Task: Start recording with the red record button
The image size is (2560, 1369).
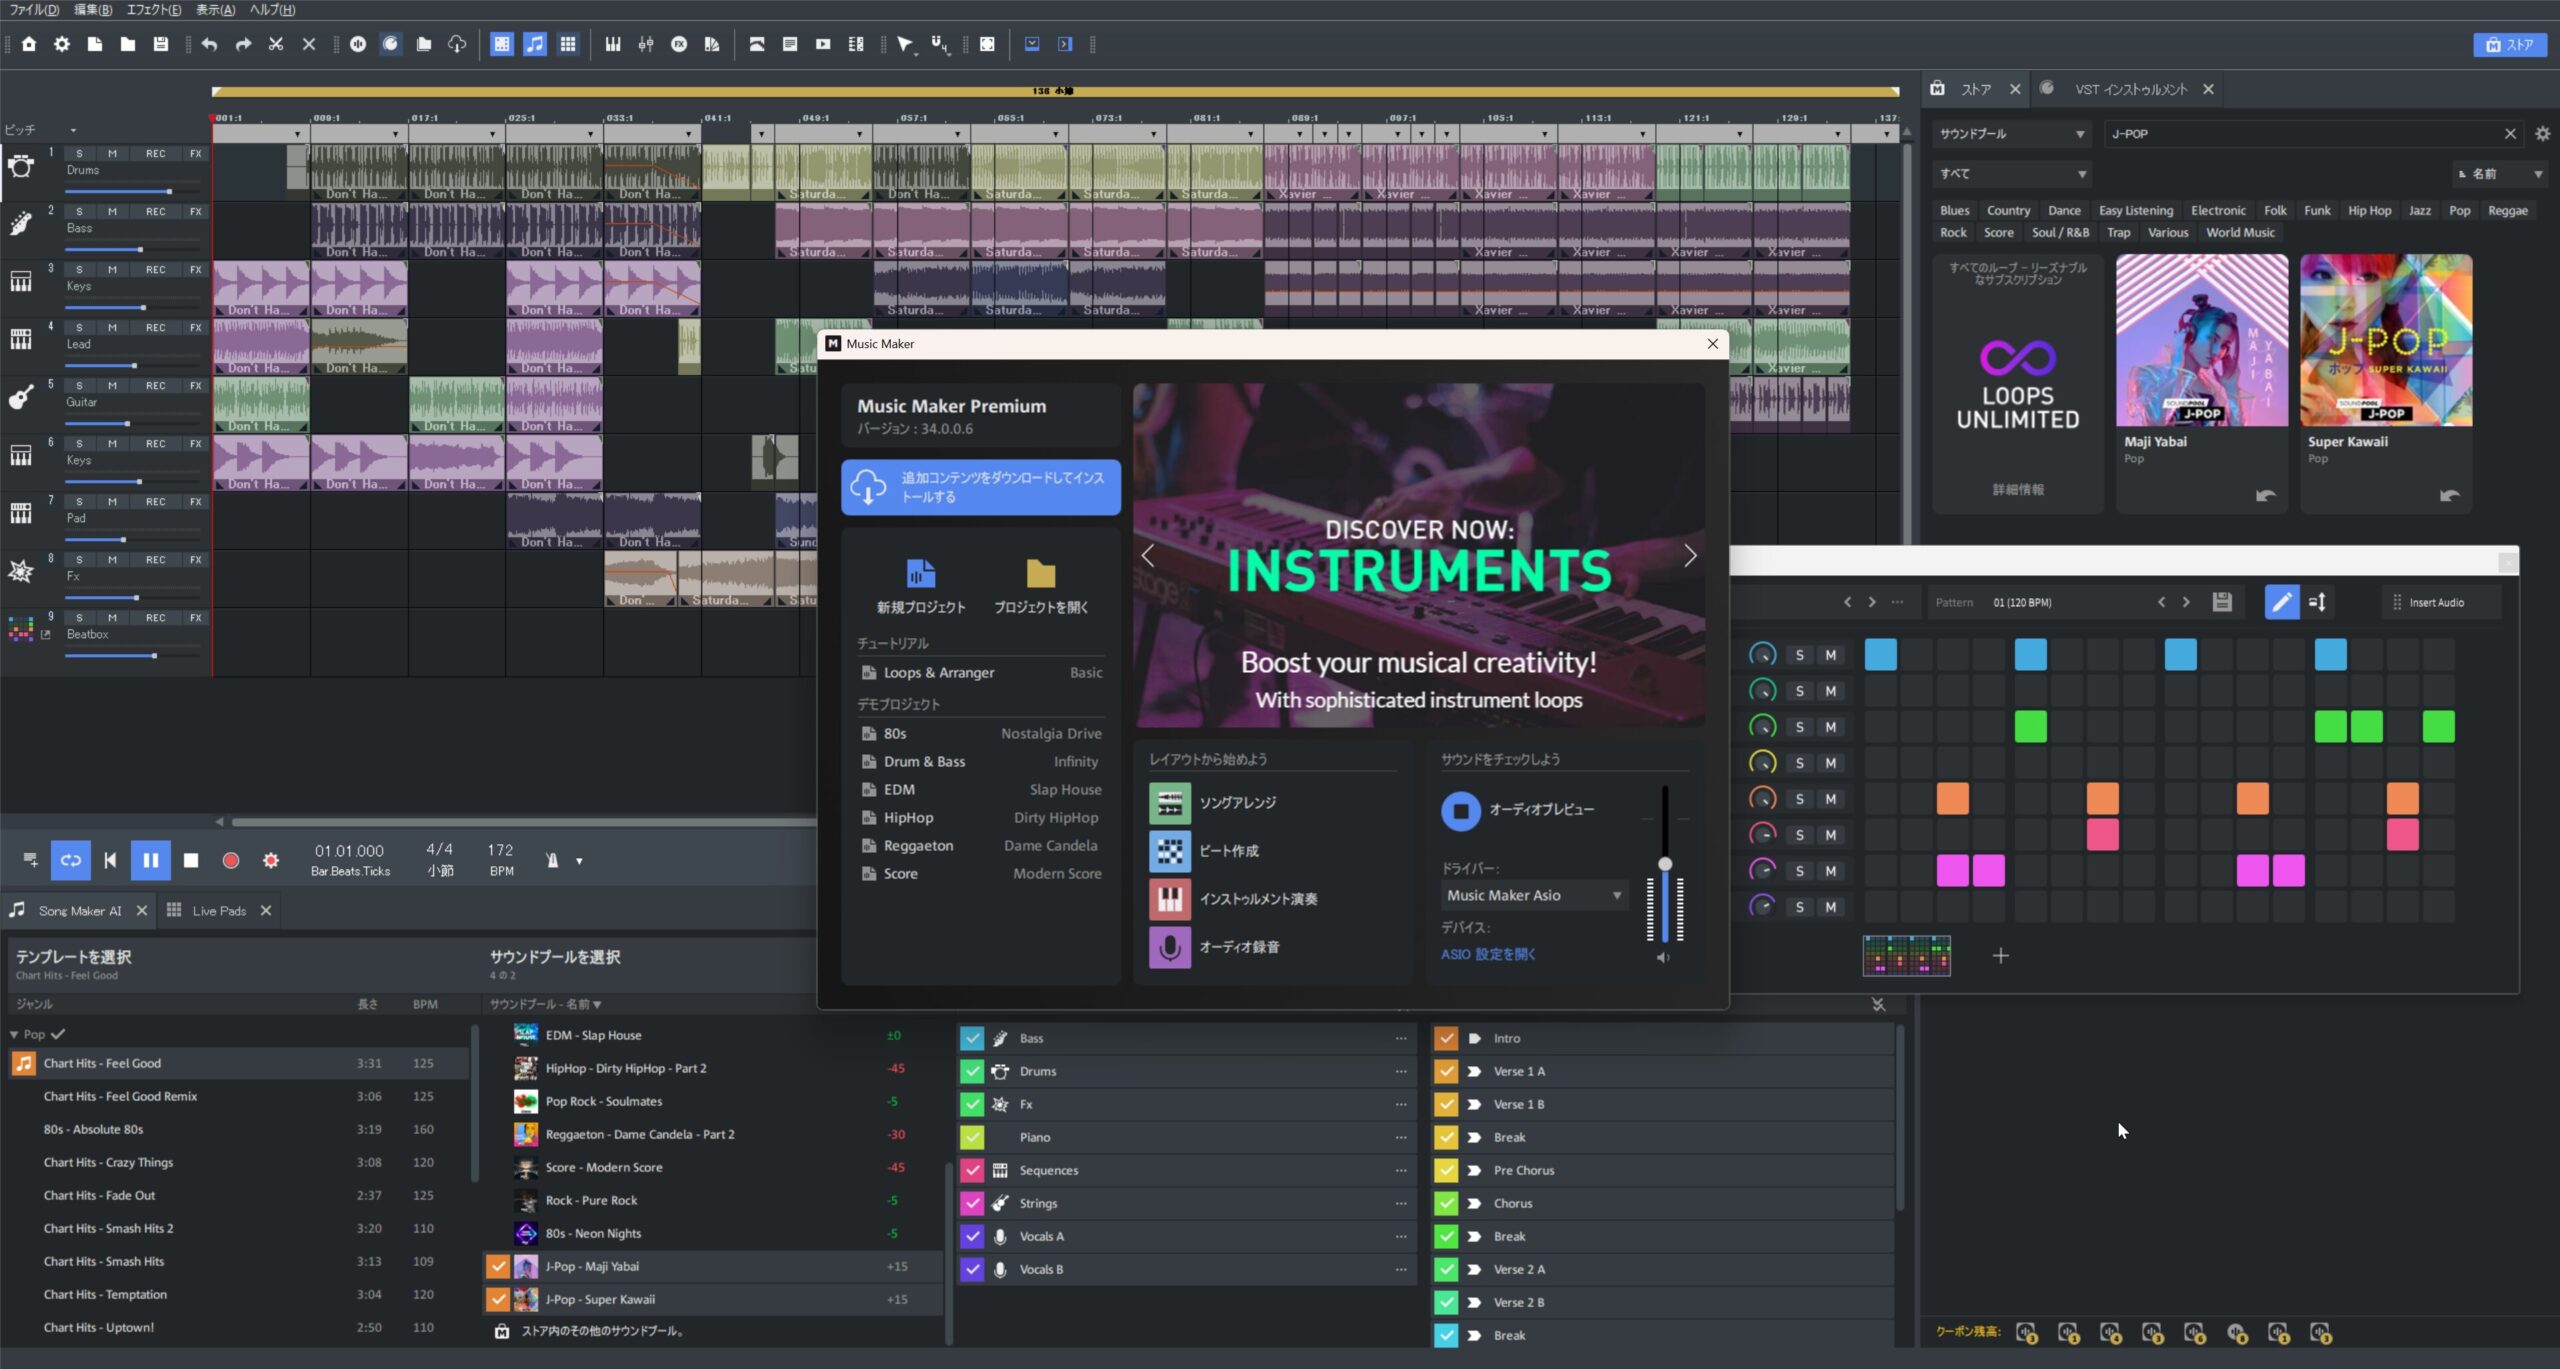Action: 231,860
